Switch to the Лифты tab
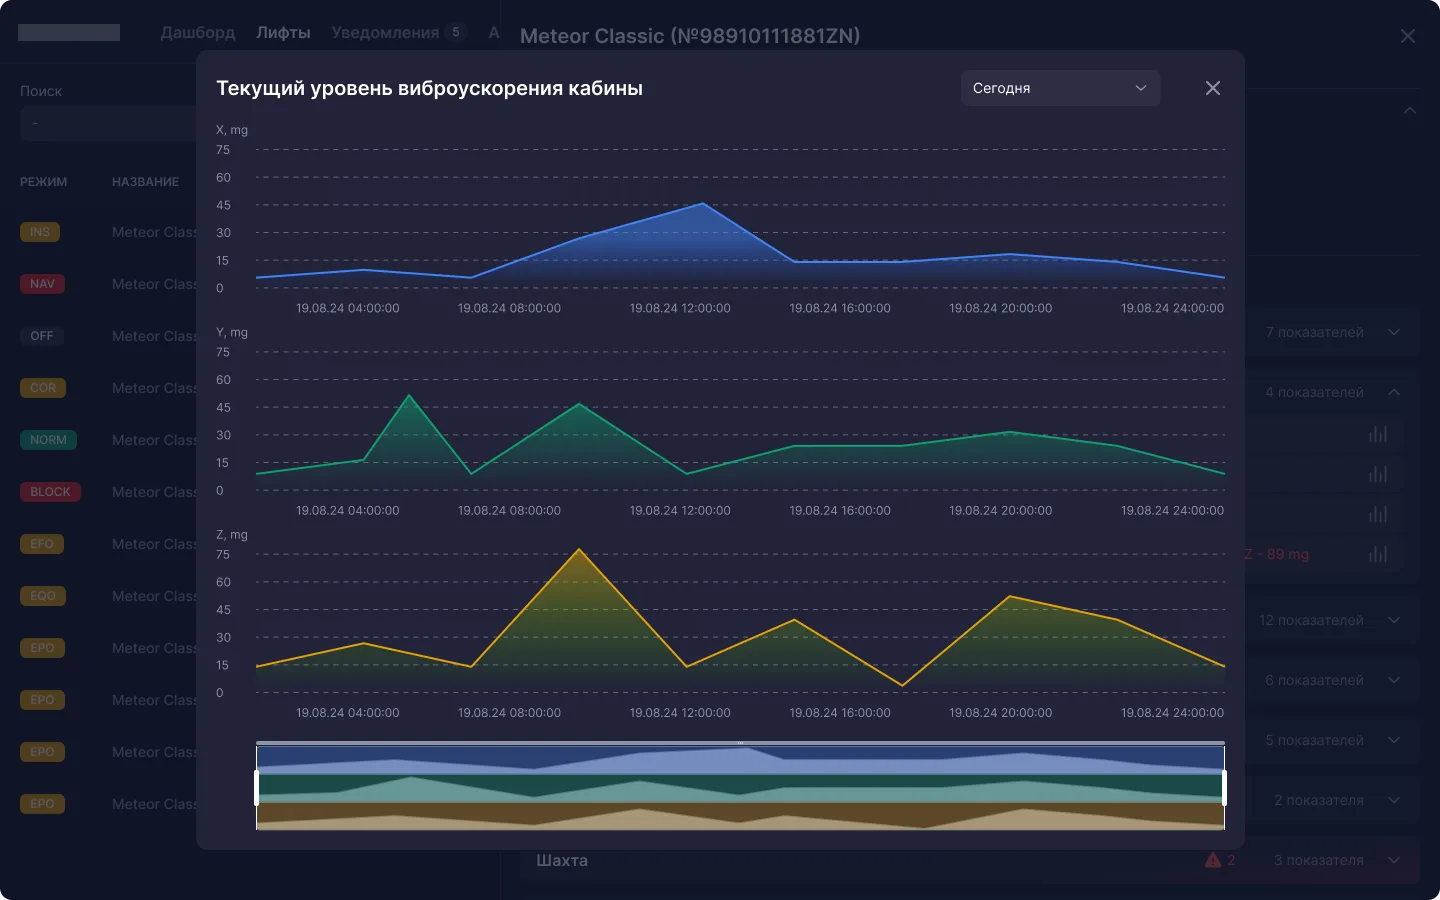The image size is (1440, 900). point(283,32)
